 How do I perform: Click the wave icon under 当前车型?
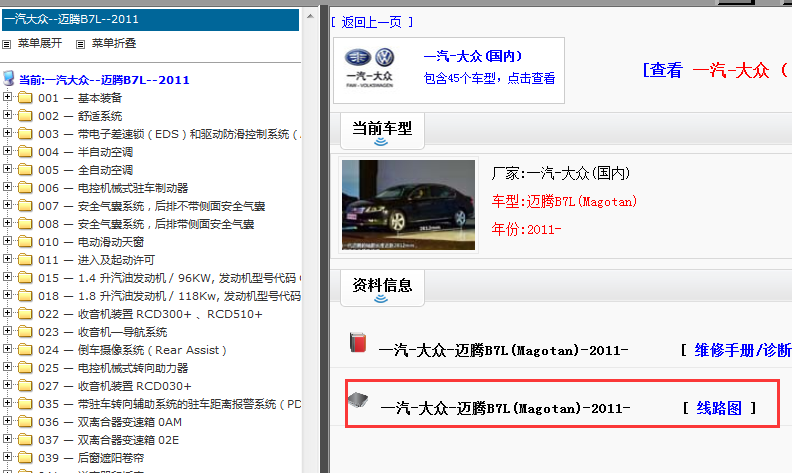coord(381,142)
